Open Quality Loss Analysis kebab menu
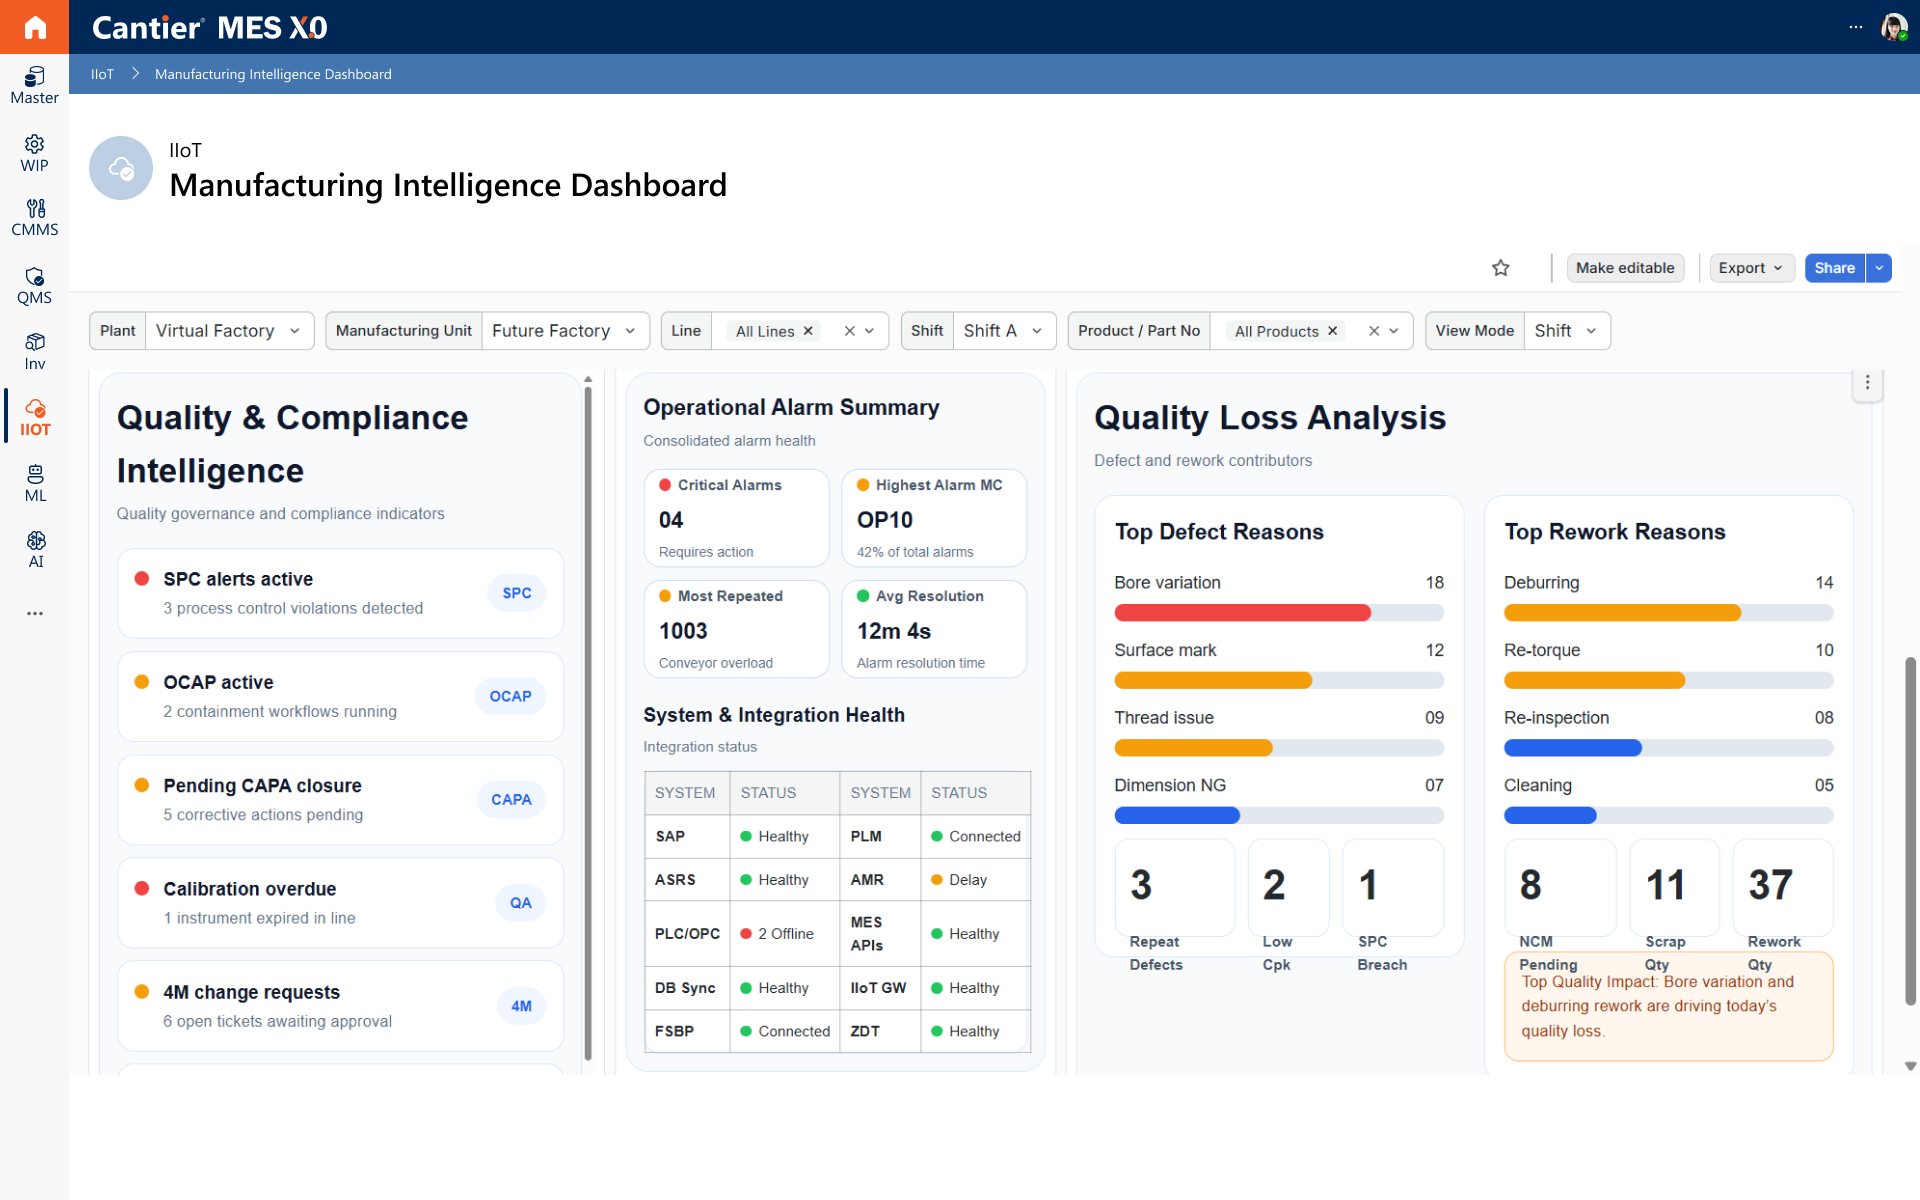The width and height of the screenshot is (1920, 1200). [x=1867, y=383]
